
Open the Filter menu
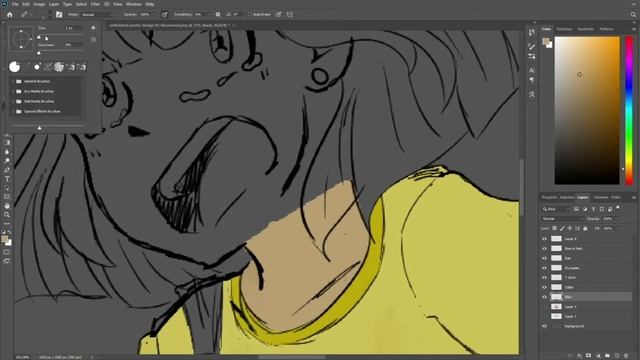[x=95, y=4]
